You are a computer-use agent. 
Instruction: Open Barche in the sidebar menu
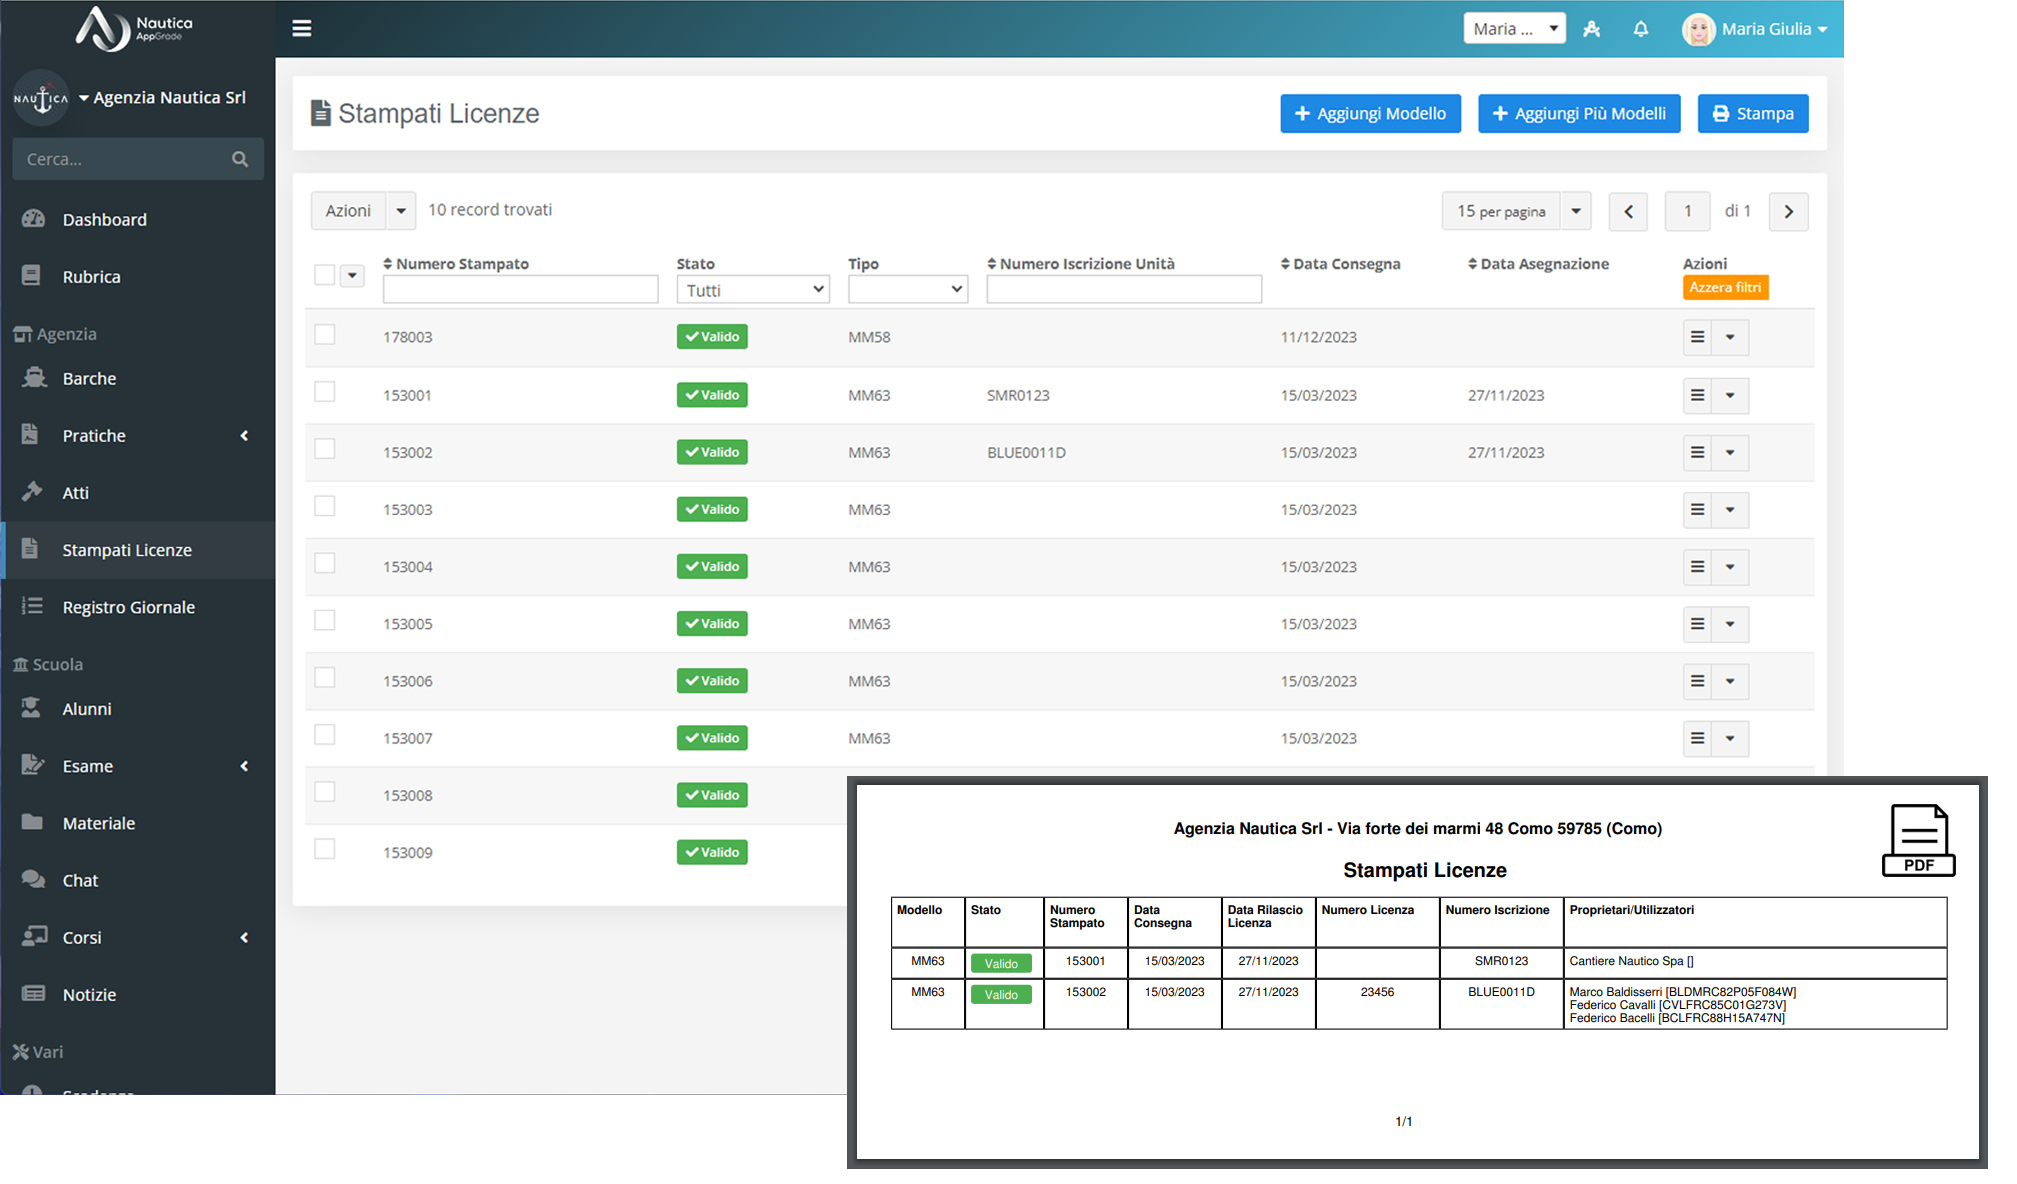(x=89, y=379)
